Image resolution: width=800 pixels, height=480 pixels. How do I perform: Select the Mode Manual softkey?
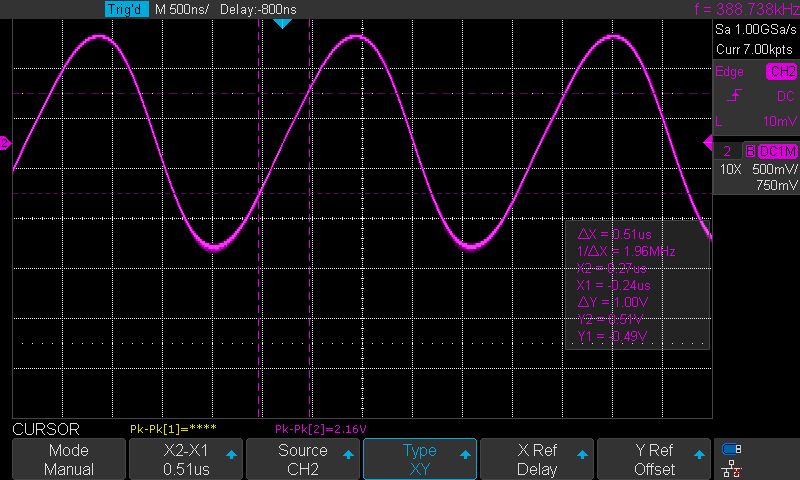[69, 459]
